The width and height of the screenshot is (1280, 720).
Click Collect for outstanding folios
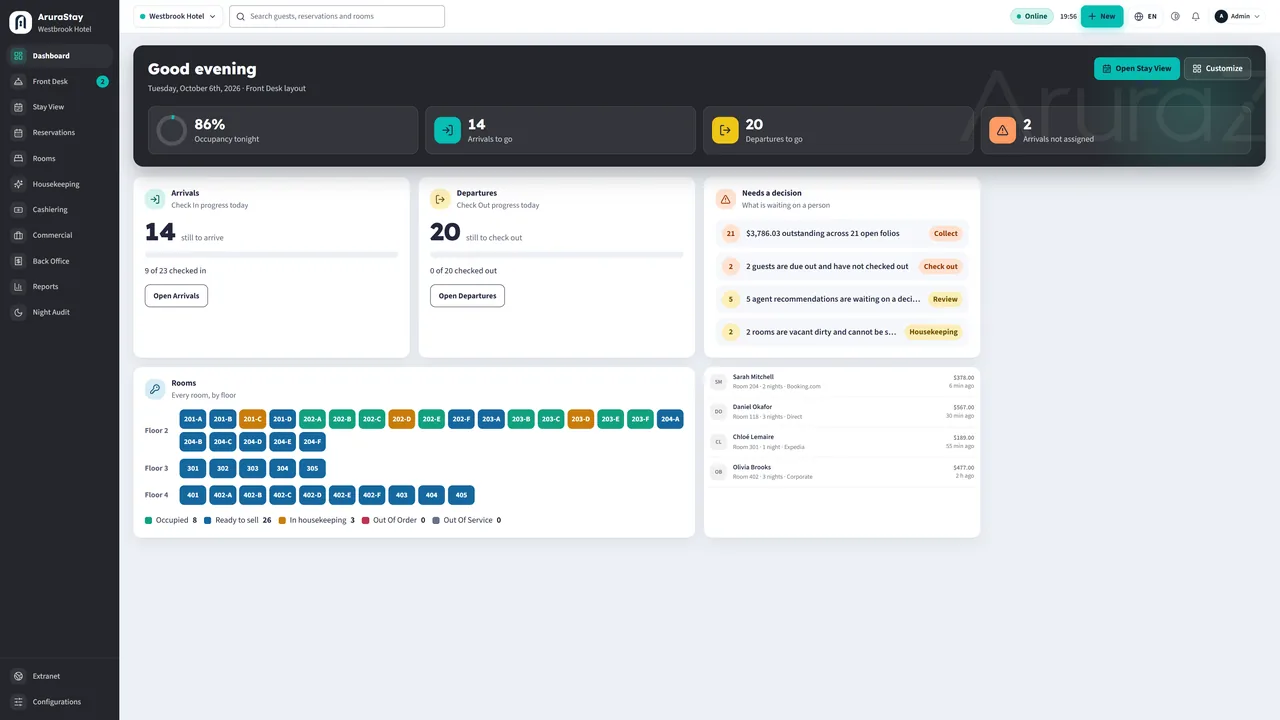[x=946, y=234]
